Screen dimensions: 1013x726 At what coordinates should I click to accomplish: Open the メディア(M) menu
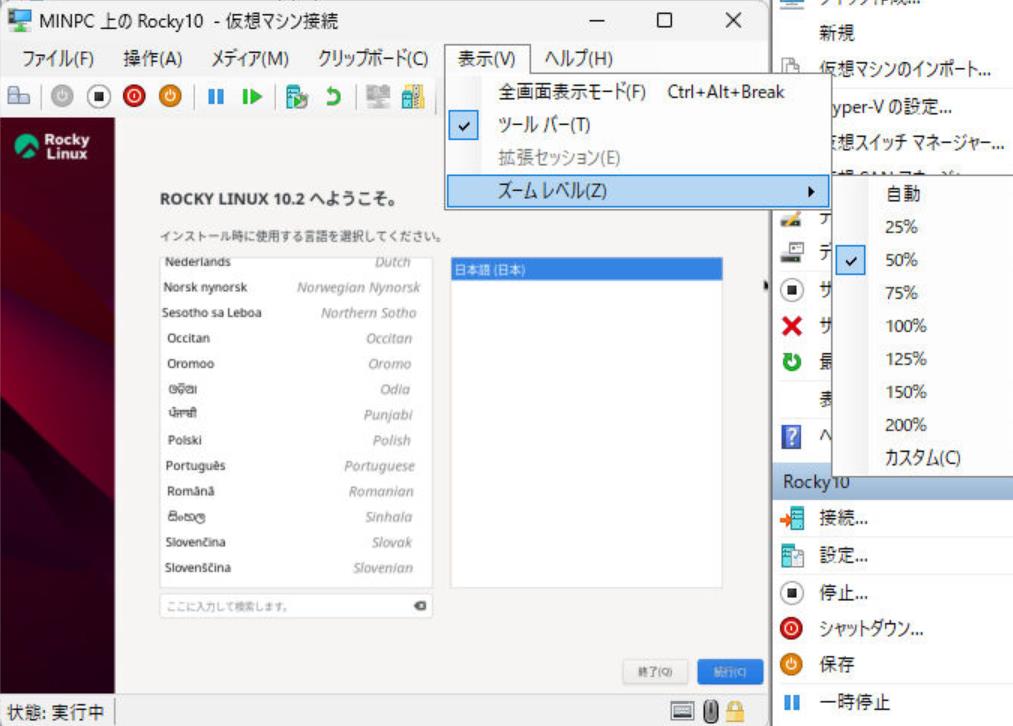250,59
